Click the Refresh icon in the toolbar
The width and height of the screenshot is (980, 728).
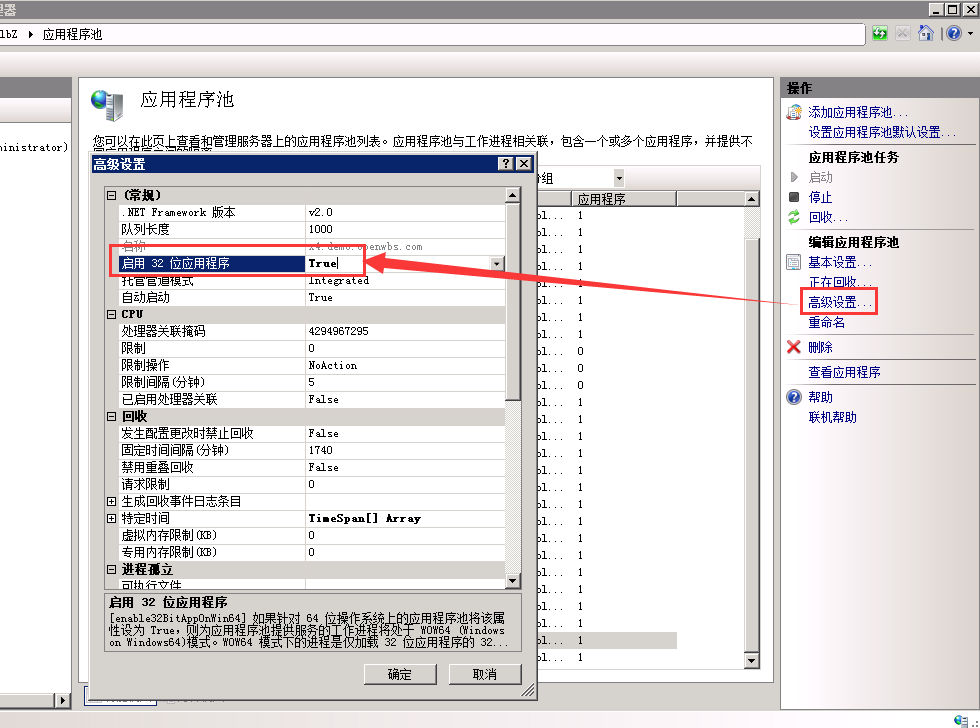[880, 33]
